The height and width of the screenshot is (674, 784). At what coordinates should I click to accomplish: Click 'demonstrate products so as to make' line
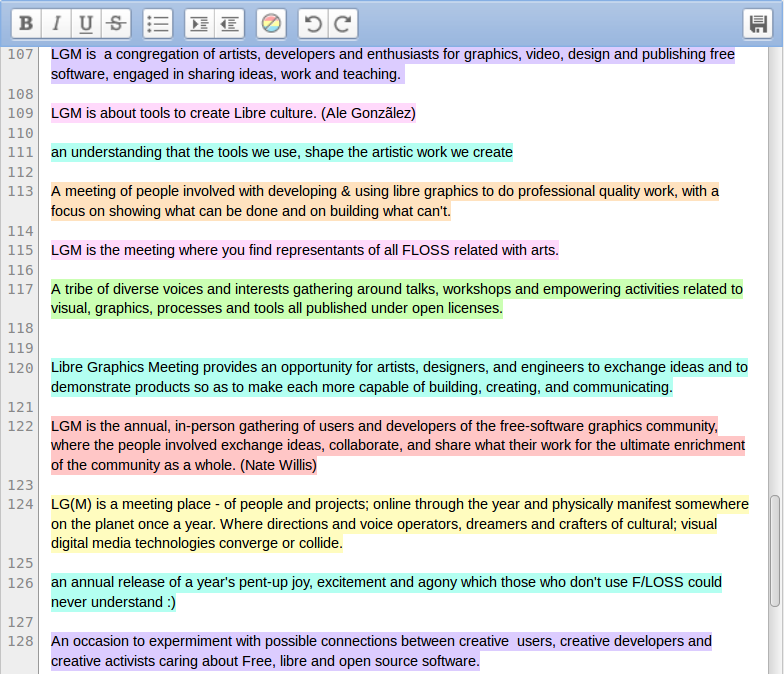(x=362, y=387)
